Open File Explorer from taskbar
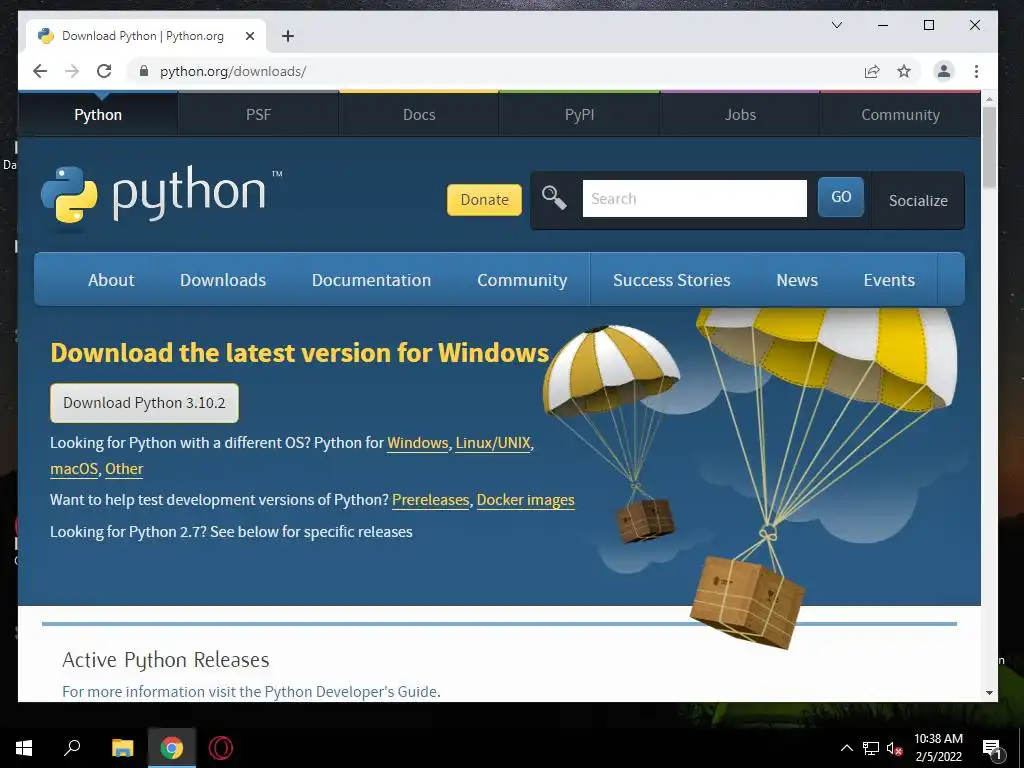 (122, 748)
